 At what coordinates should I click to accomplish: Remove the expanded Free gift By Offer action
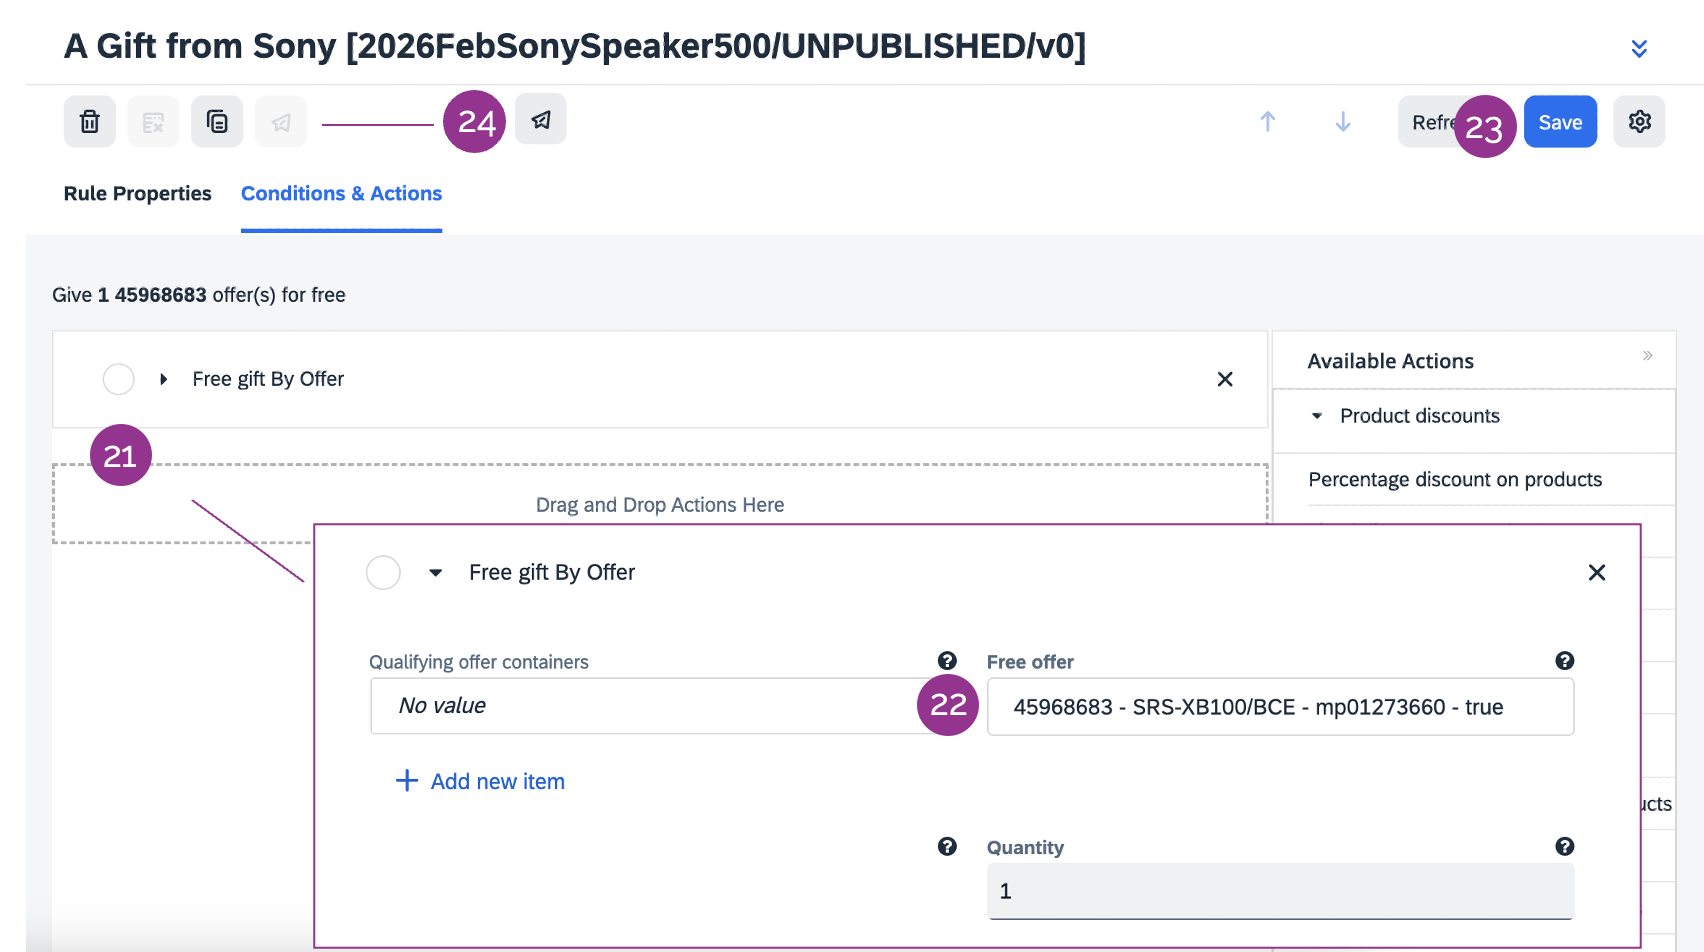(1596, 573)
